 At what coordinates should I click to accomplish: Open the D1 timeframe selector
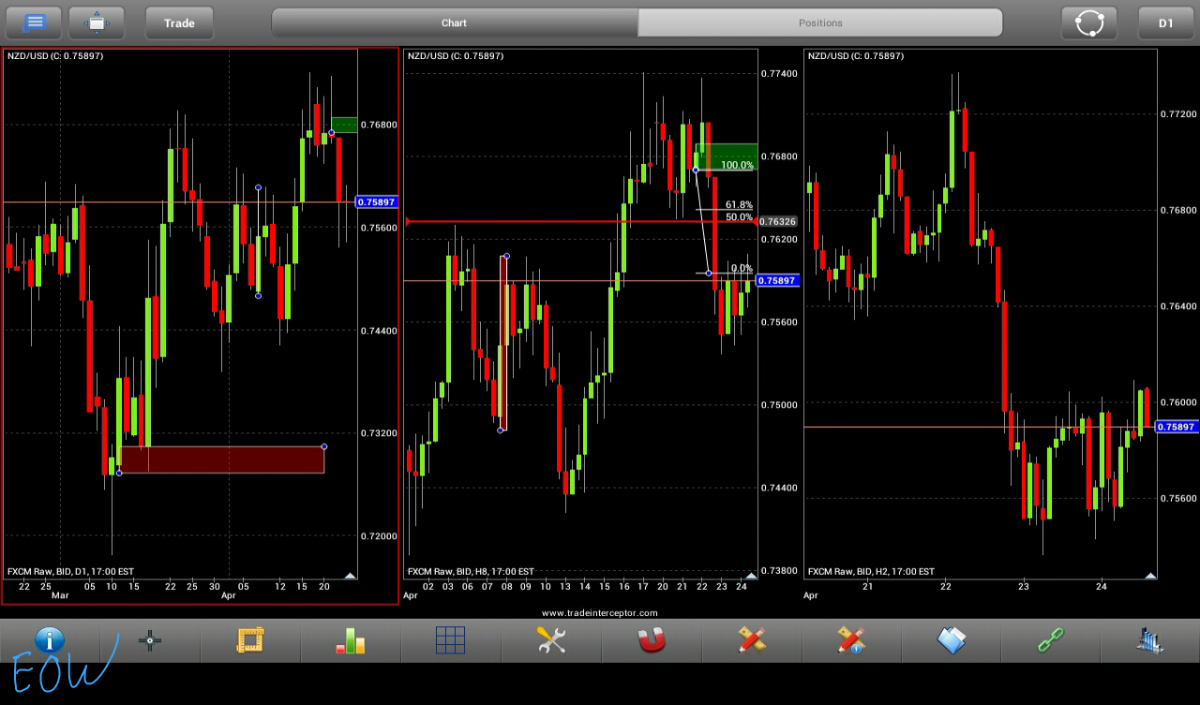click(x=1165, y=22)
